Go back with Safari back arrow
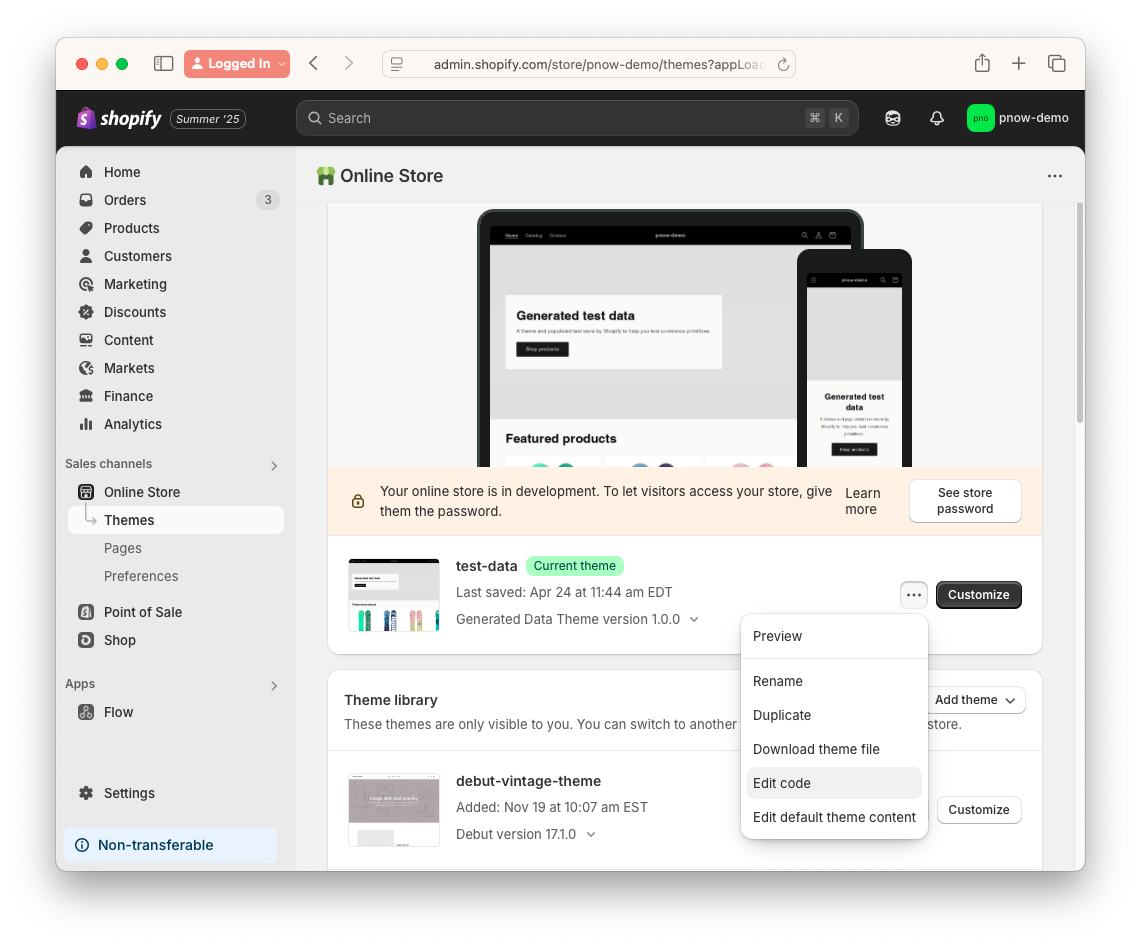The width and height of the screenshot is (1141, 945). click(x=314, y=64)
